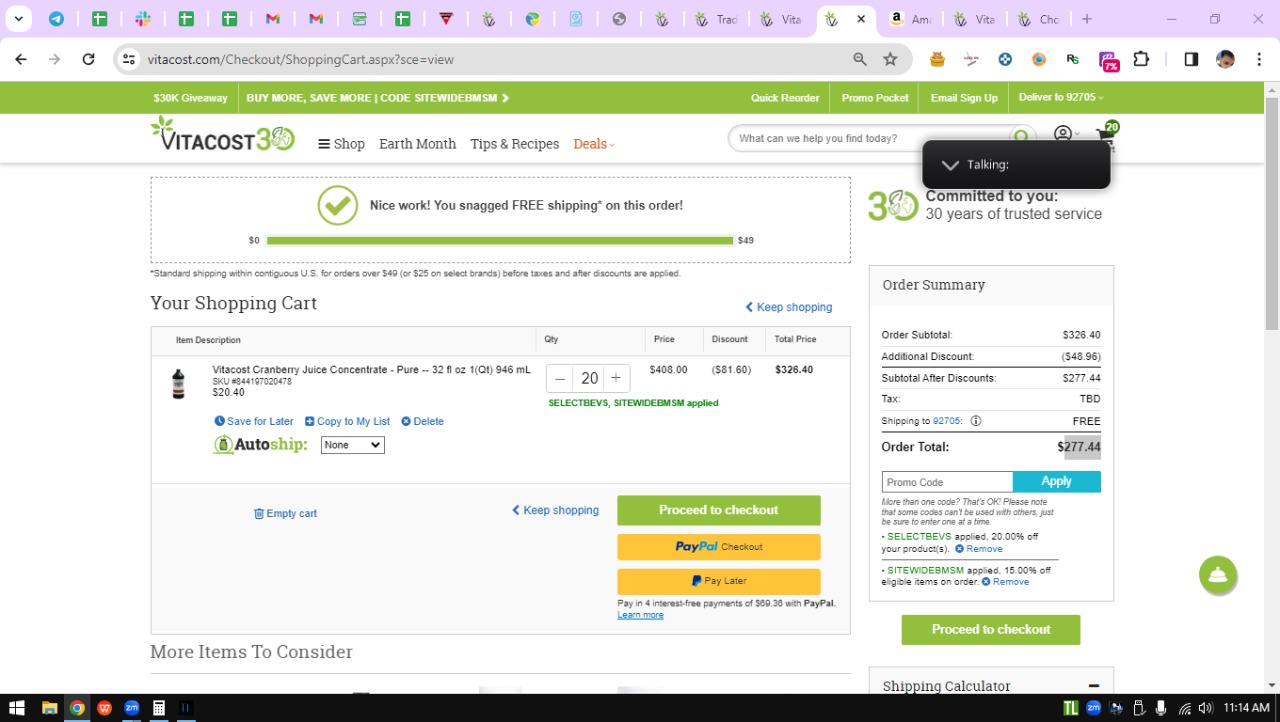Viewport: 1280px width, 722px height.
Task: Click Keep shopping beside Proceed to checkout
Action: pos(555,510)
